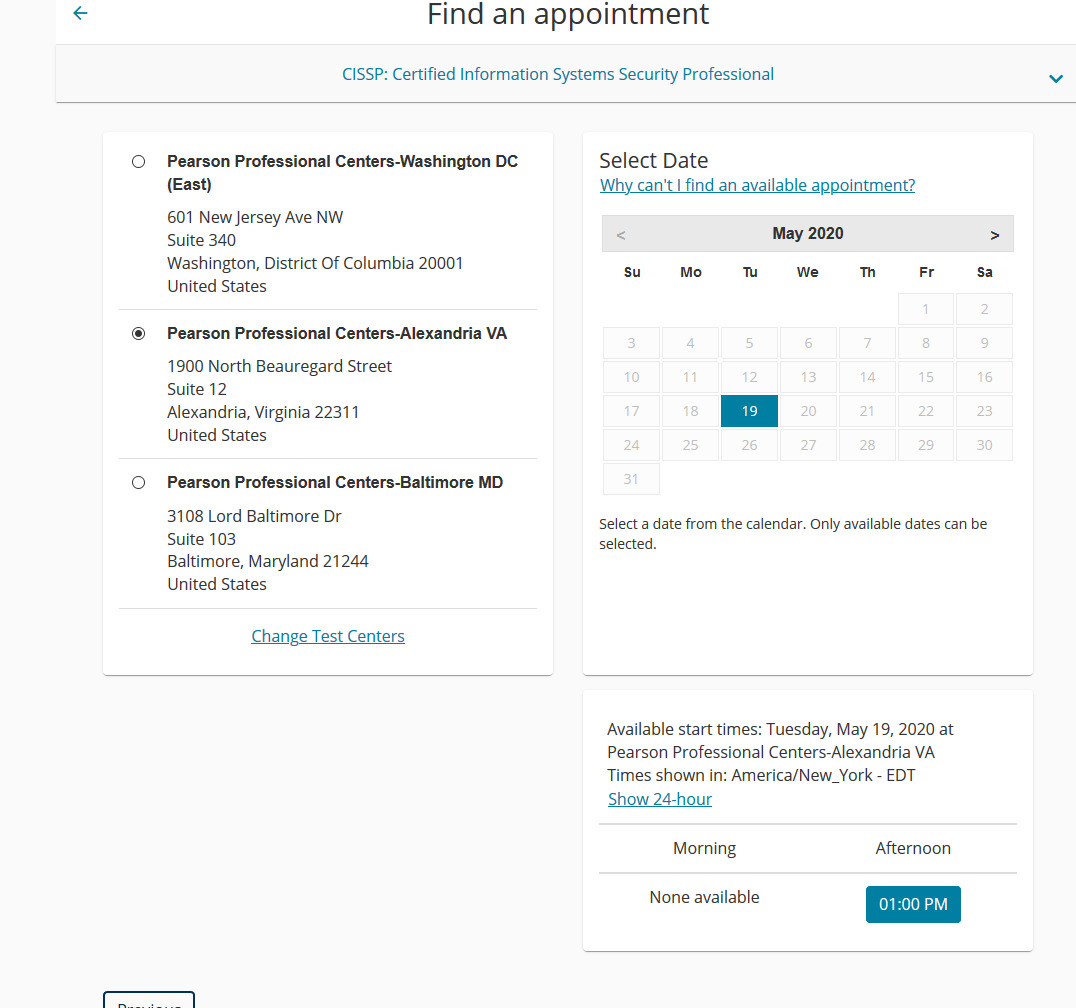Click the Alexandria VA center name
The image size is (1076, 1008).
(337, 333)
